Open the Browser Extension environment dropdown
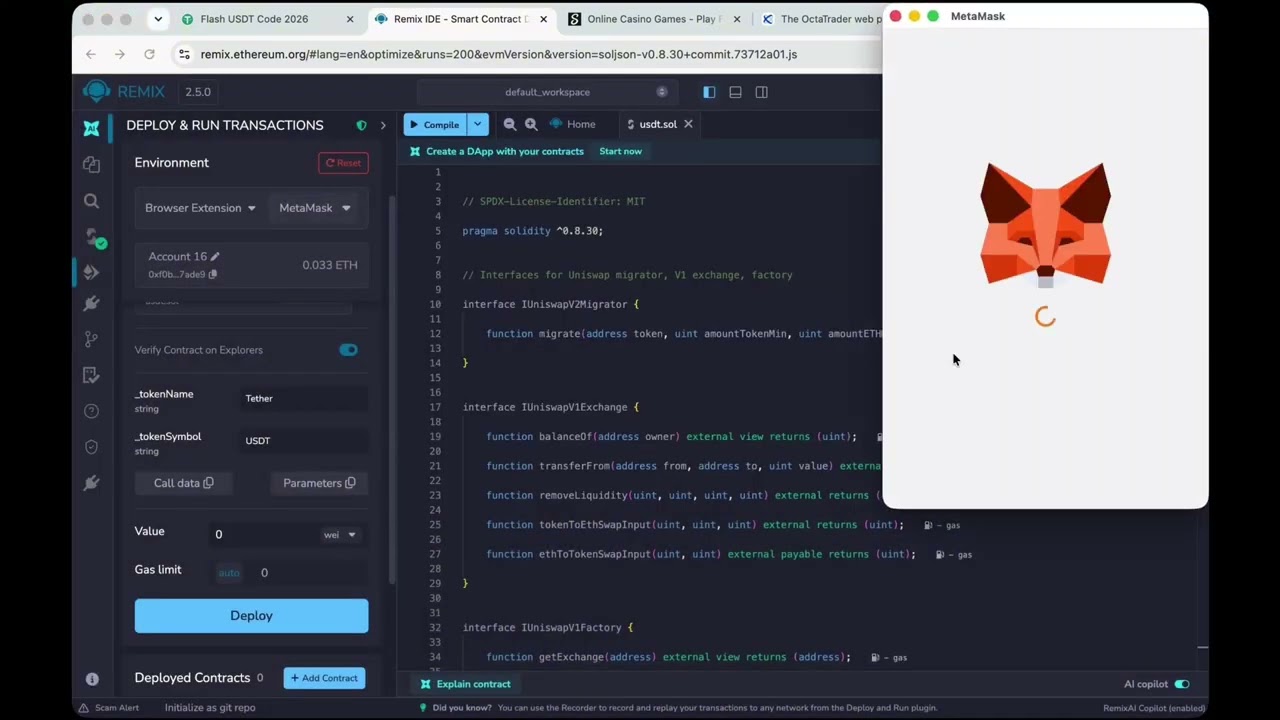Image resolution: width=1280 pixels, height=720 pixels. point(200,208)
